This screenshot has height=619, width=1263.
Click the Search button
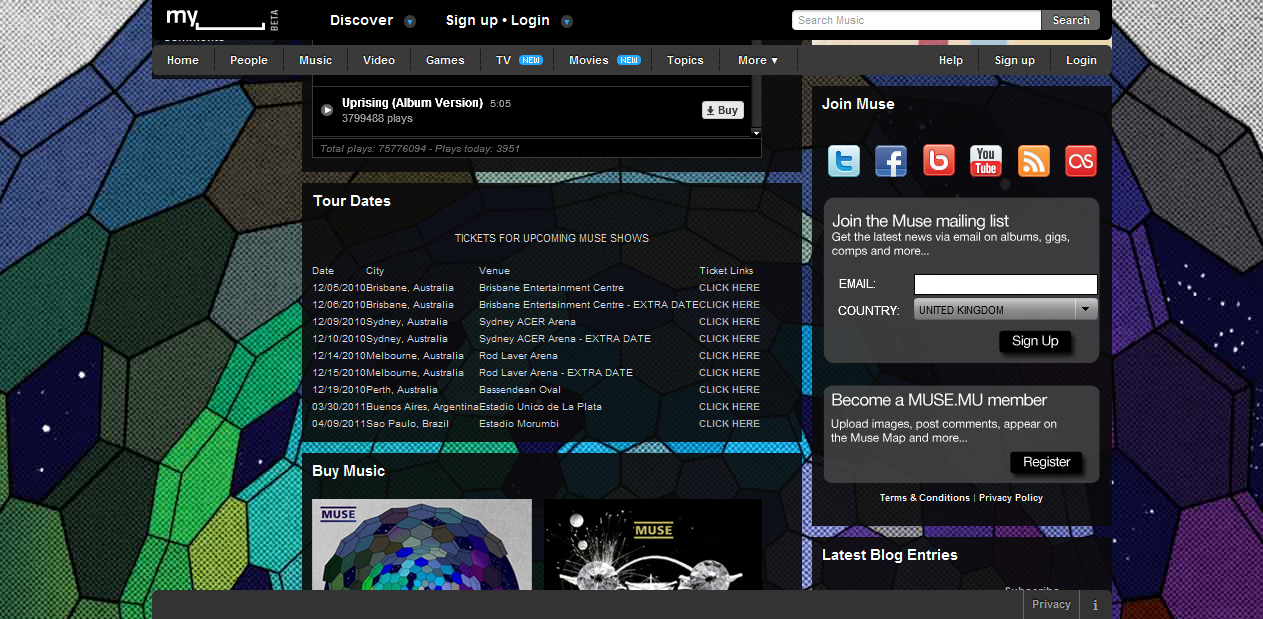(1071, 20)
